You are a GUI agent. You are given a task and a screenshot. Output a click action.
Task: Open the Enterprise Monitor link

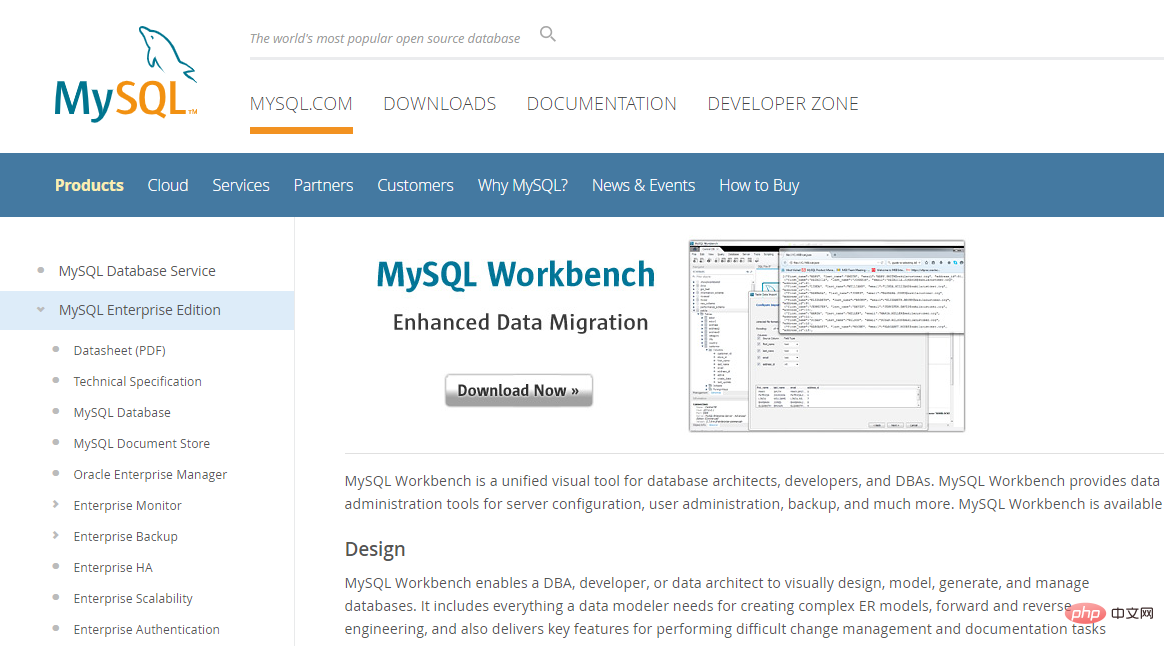pos(127,506)
